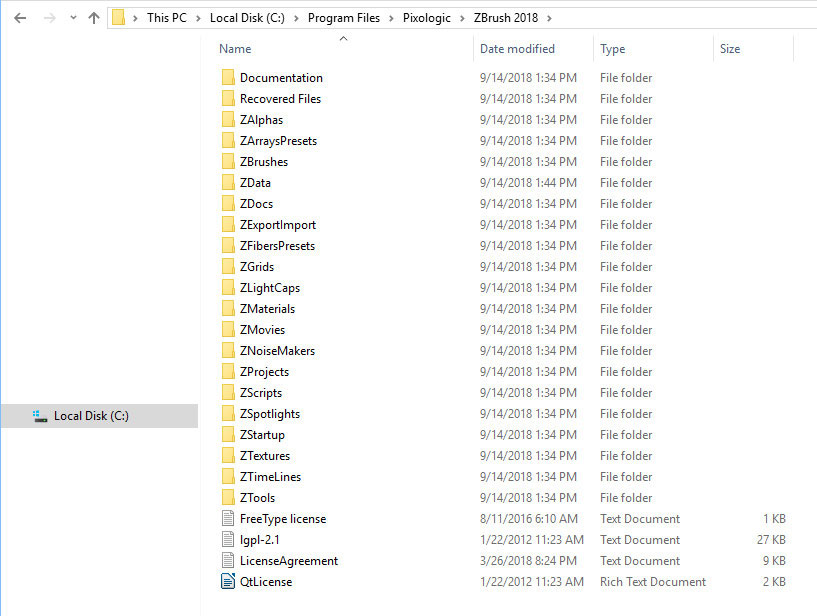Select the Recovered Files folder icon

pos(228,98)
